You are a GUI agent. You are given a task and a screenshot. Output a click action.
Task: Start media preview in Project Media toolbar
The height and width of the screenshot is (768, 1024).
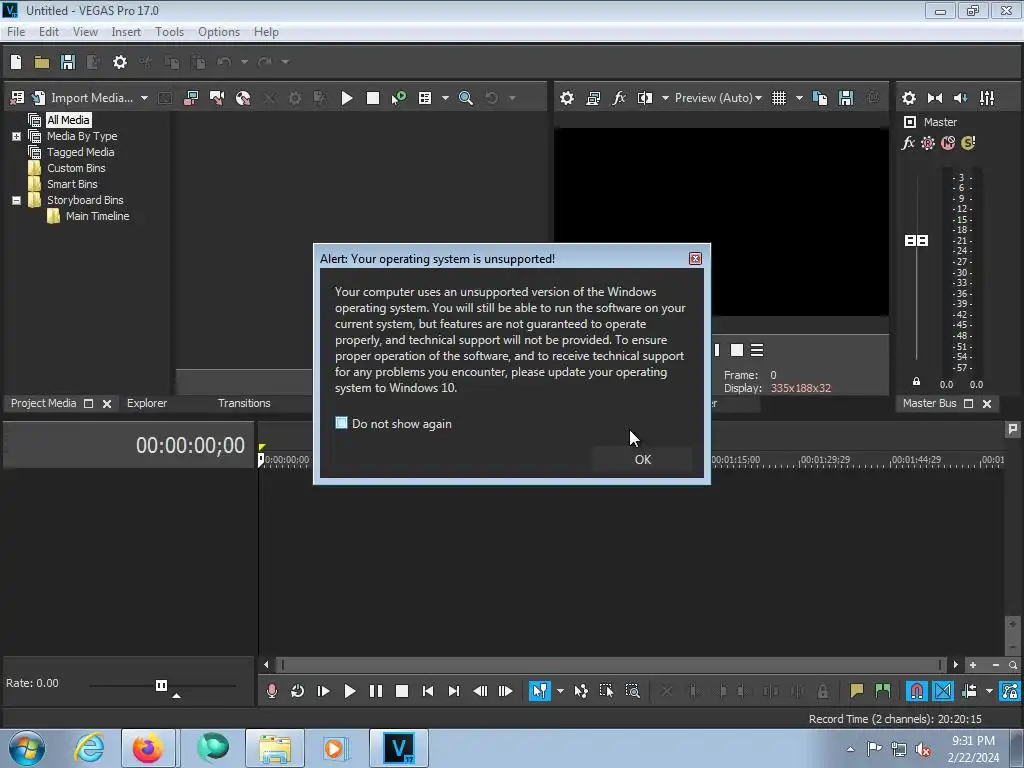[347, 98]
